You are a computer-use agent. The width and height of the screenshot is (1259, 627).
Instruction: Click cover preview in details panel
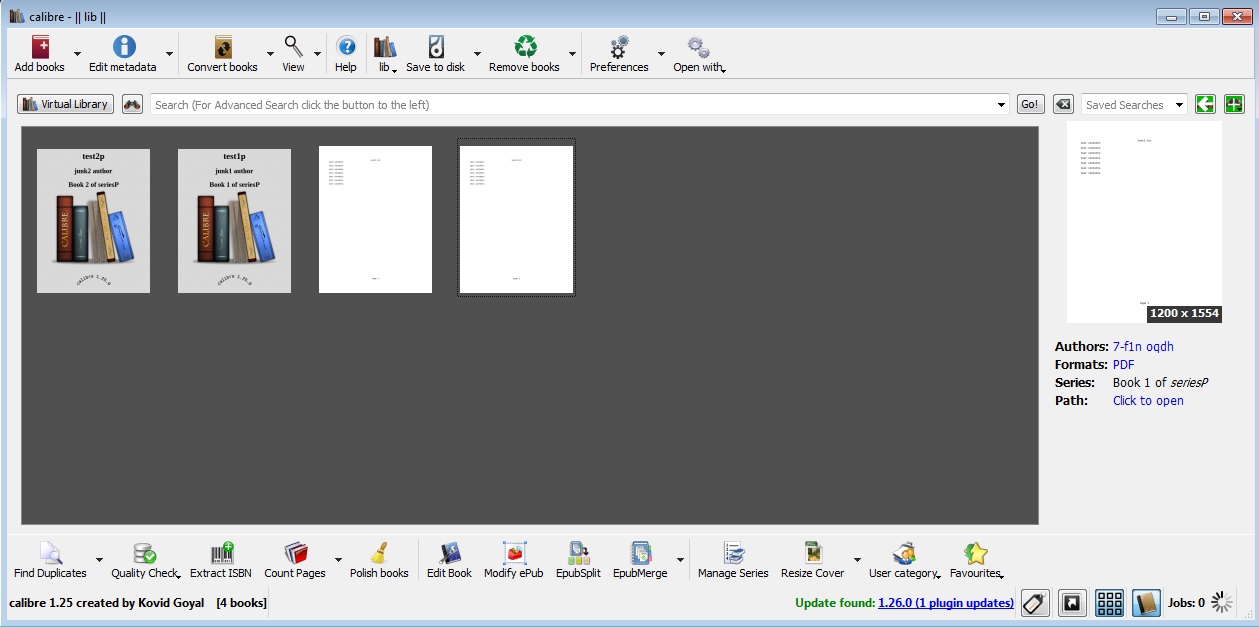(x=1144, y=222)
